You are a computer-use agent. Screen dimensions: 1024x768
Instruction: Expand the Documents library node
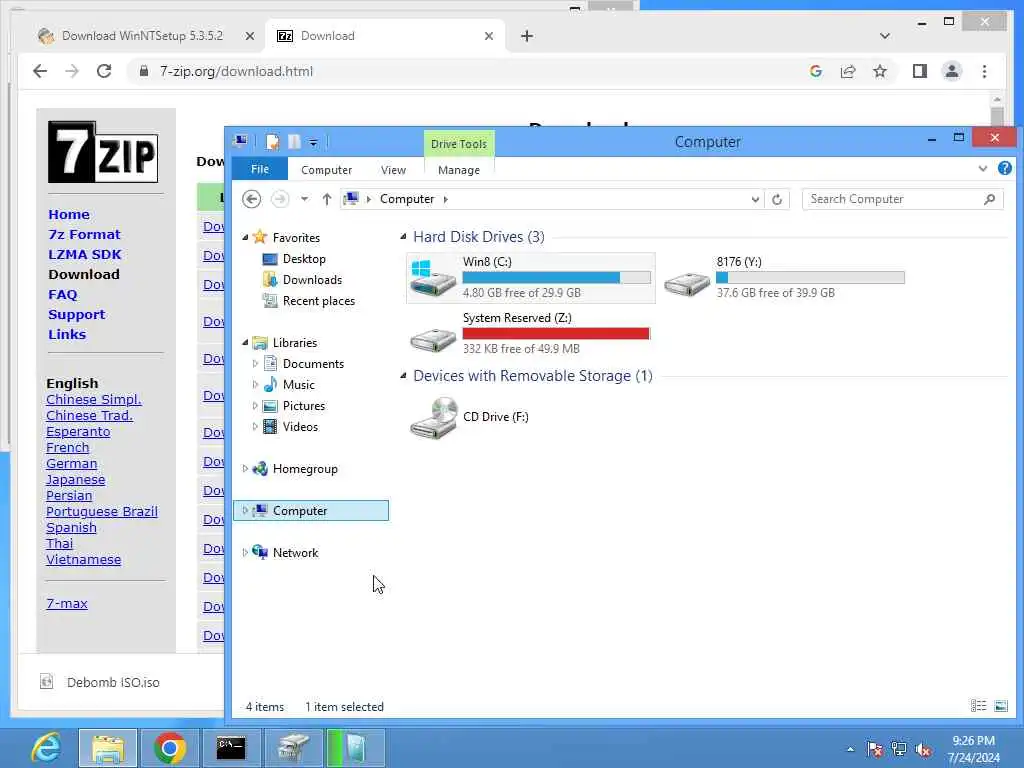[x=255, y=364]
